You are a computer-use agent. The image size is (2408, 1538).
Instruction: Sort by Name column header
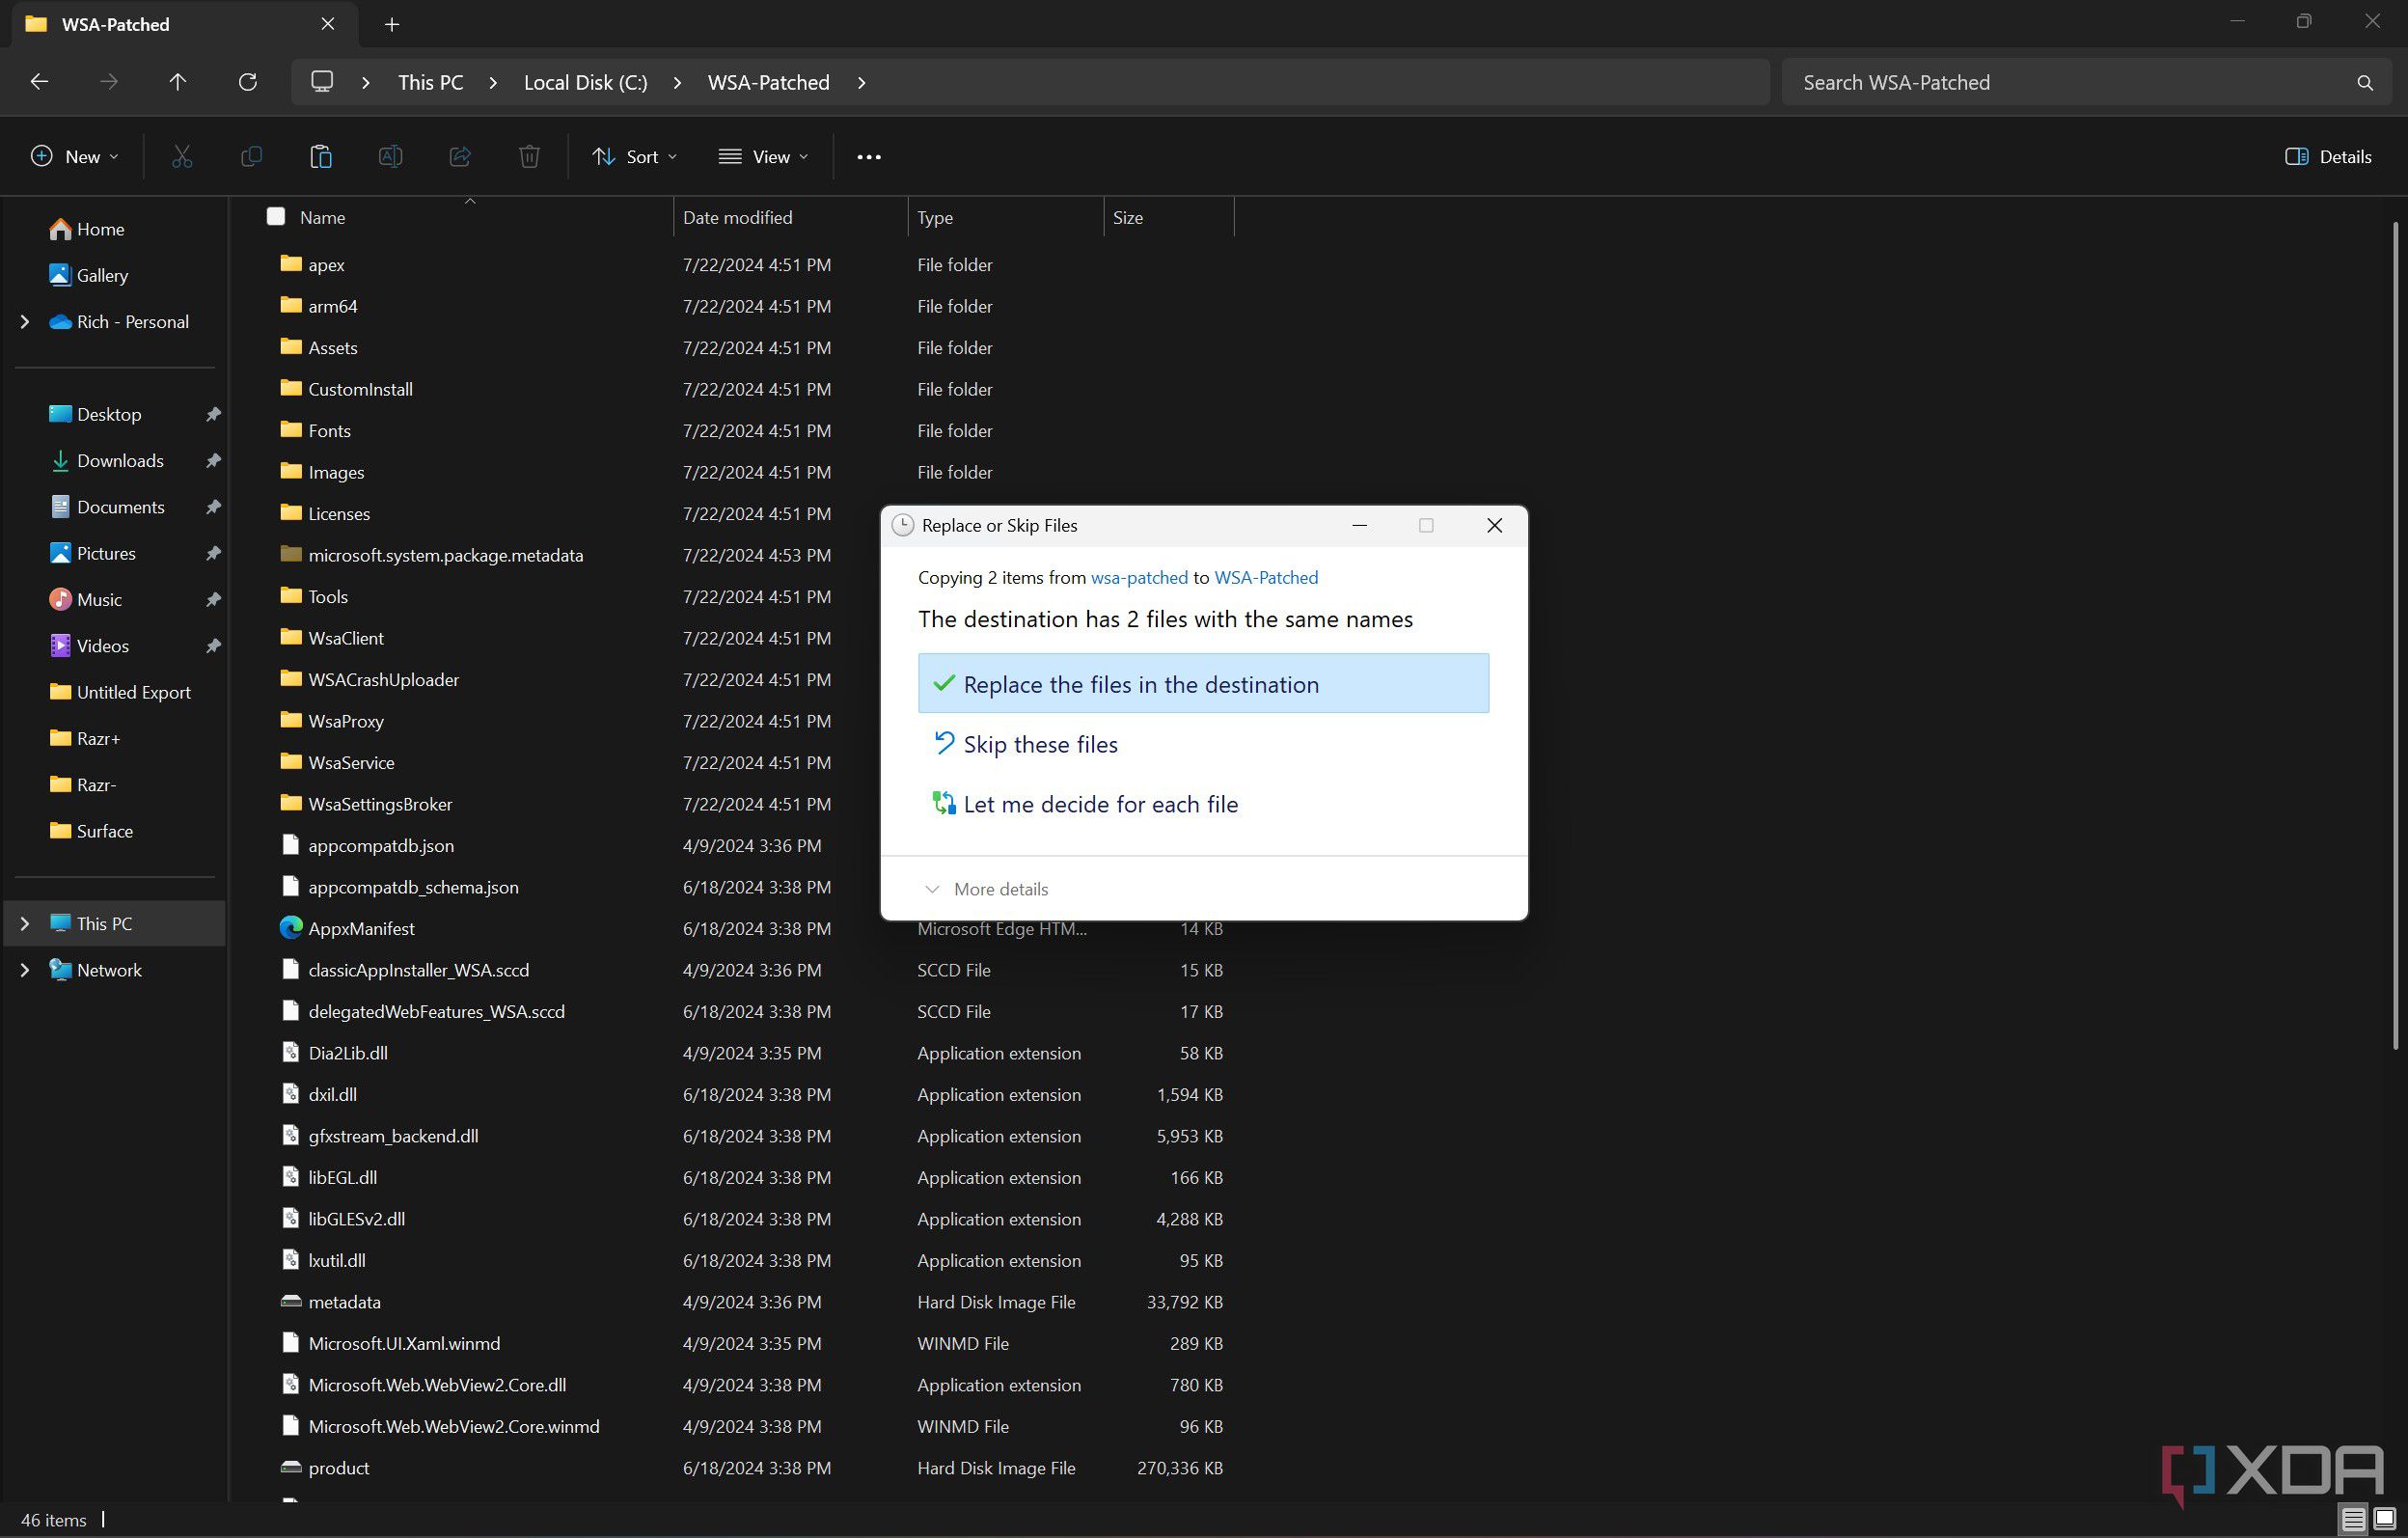(322, 217)
